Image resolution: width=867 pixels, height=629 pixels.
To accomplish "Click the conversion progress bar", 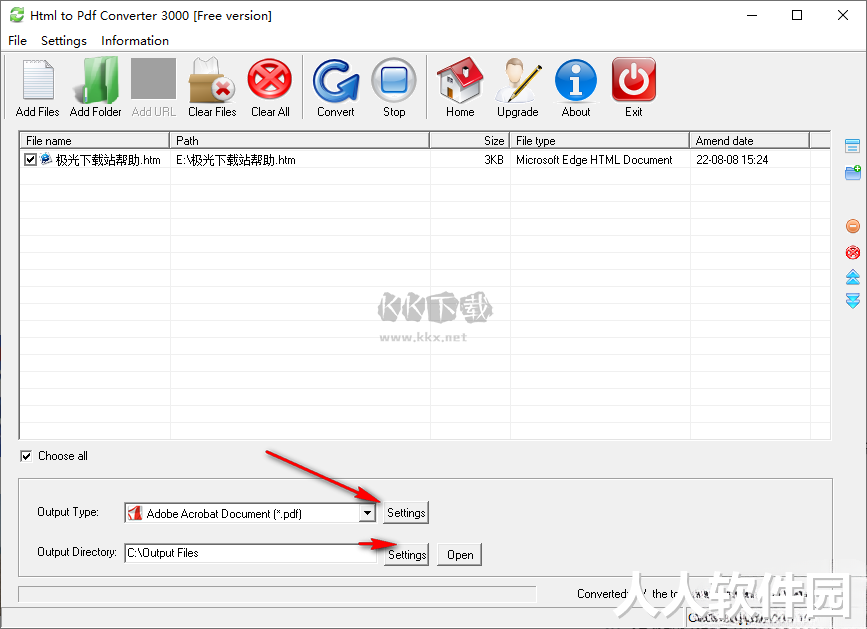I will pyautogui.click(x=277, y=594).
